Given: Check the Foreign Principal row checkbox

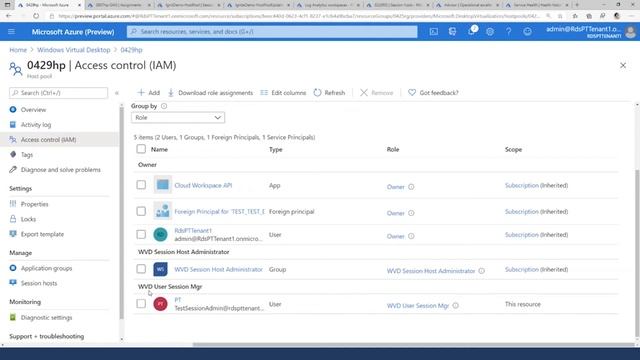Looking at the screenshot, I should tap(141, 211).
